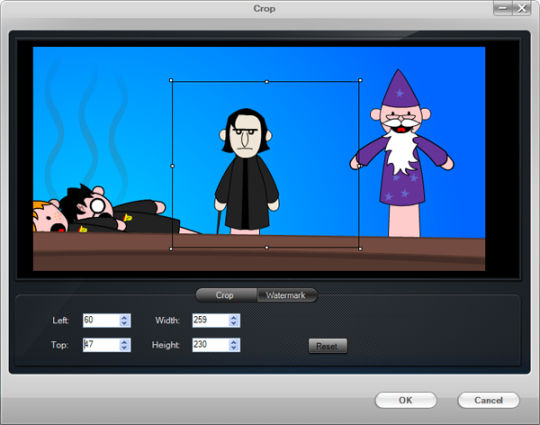Decrease the Top value with down arrow
The width and height of the screenshot is (540, 425).
(x=124, y=348)
